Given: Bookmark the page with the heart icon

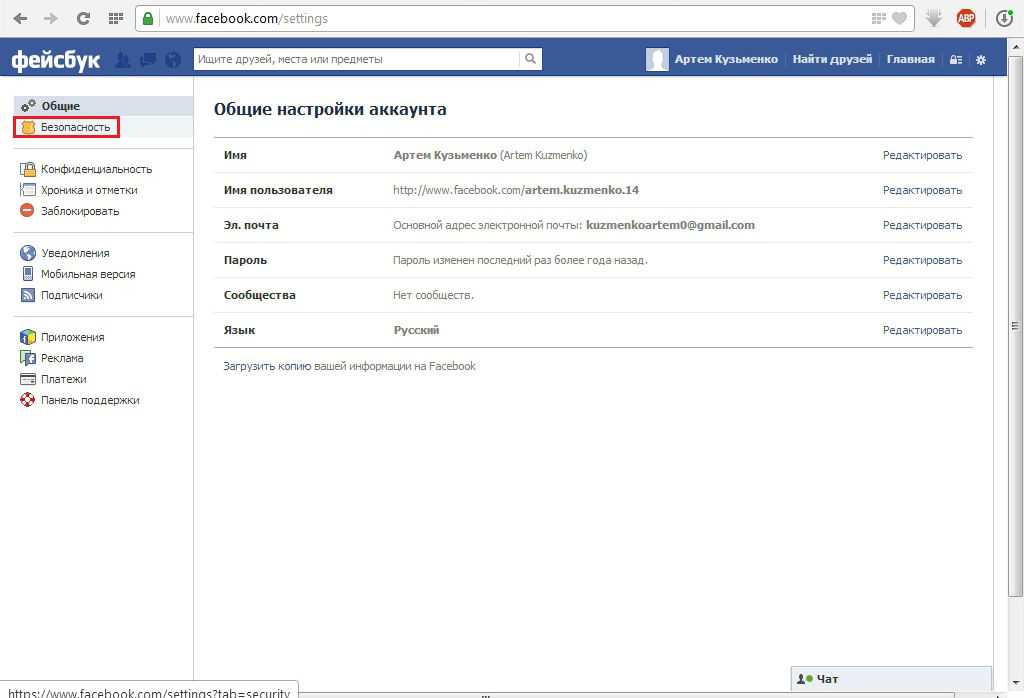Looking at the screenshot, I should [x=899, y=18].
